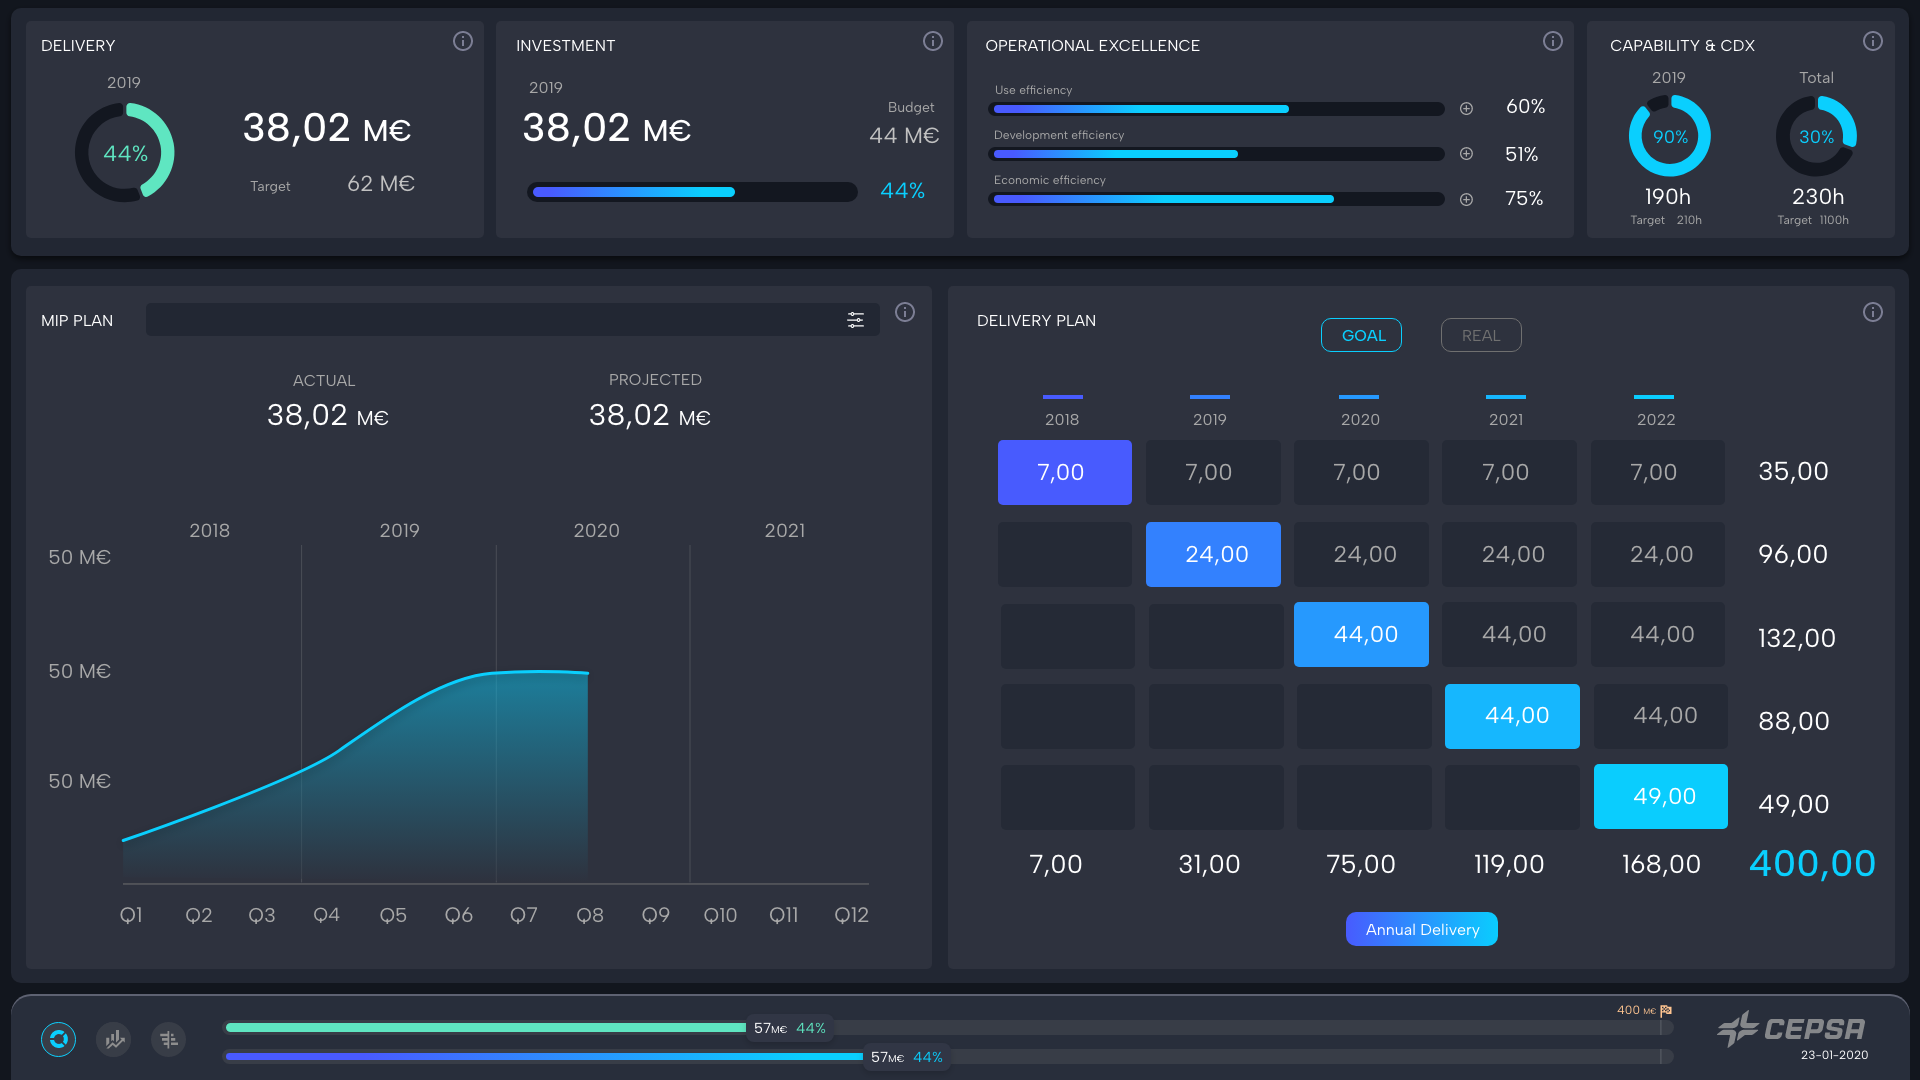Open the Operational Excellence info icon
Image resolution: width=1920 pixels, height=1080 pixels.
1552,41
